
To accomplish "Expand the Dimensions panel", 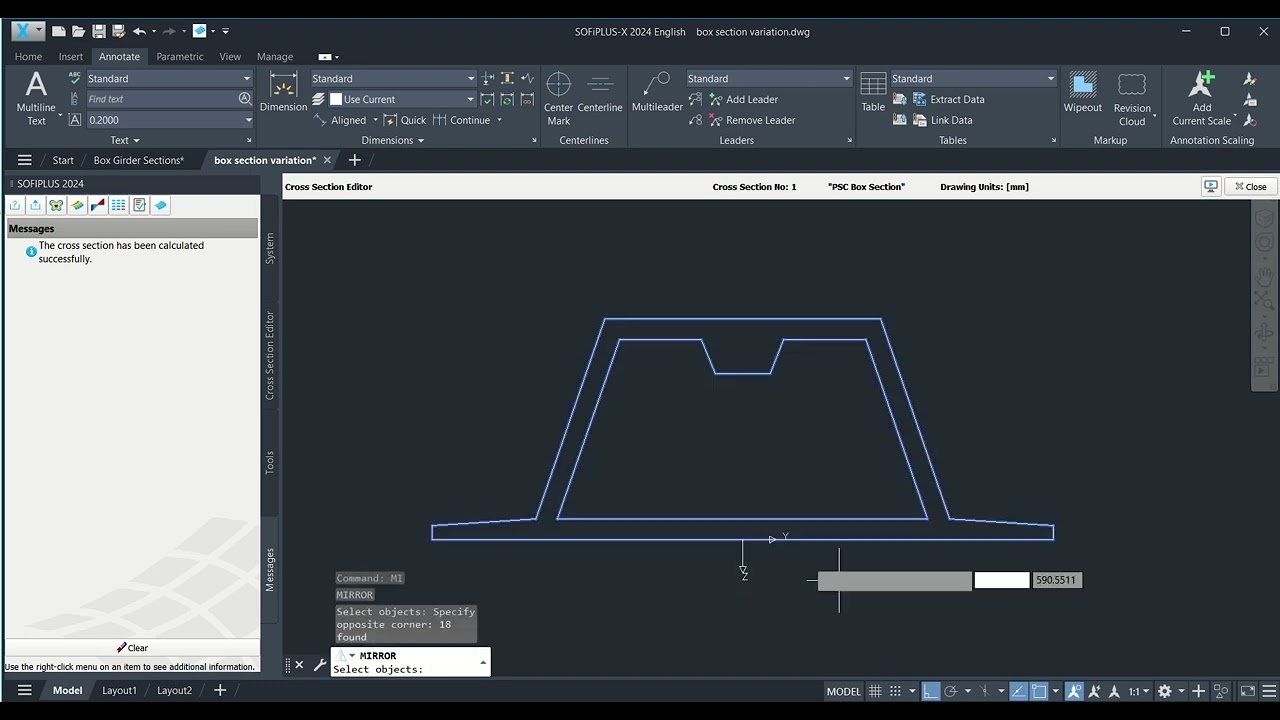I will pyautogui.click(x=393, y=140).
